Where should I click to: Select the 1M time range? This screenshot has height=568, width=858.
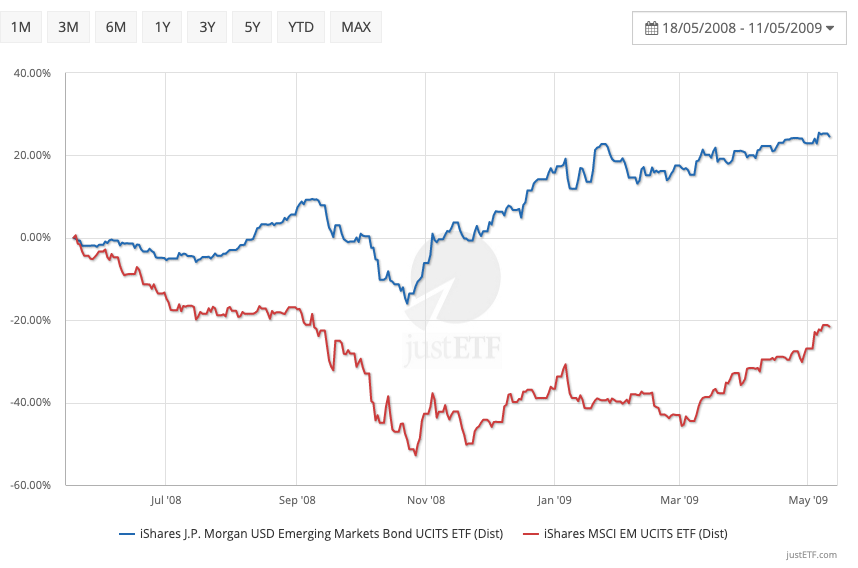[20, 27]
